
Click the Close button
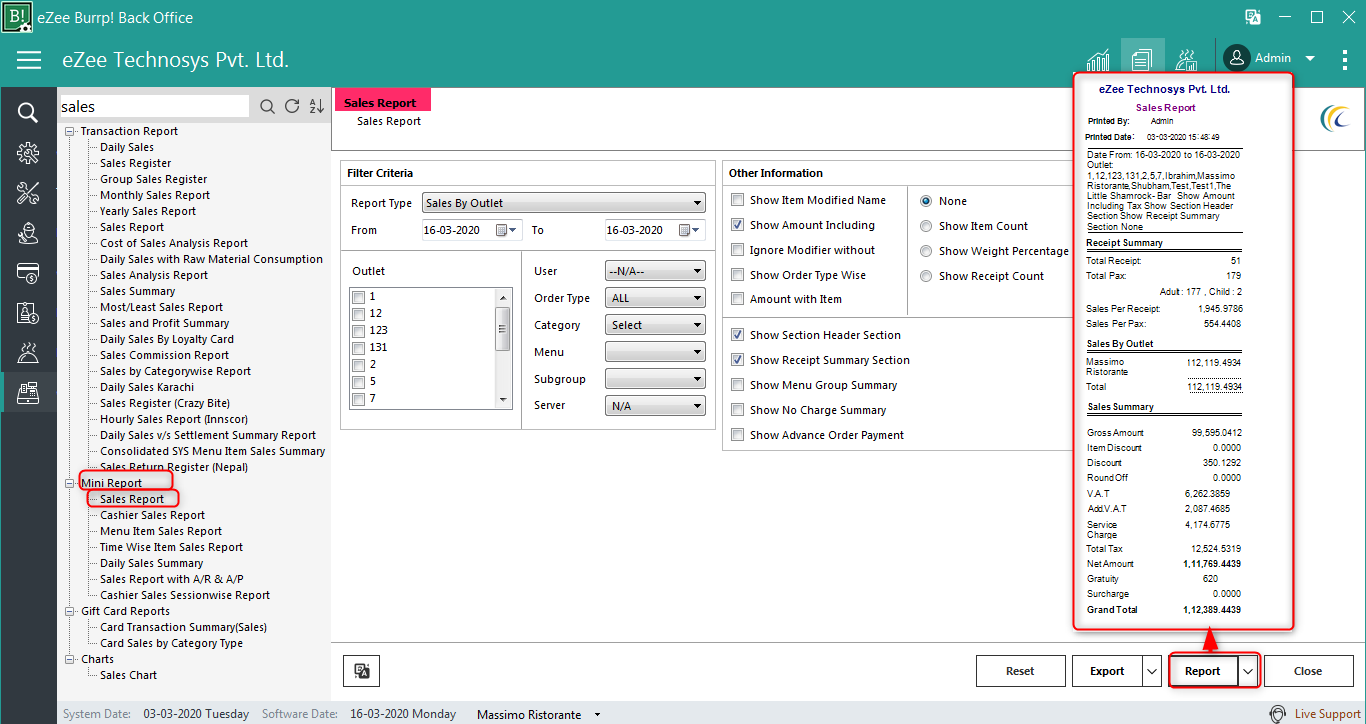pos(1308,671)
